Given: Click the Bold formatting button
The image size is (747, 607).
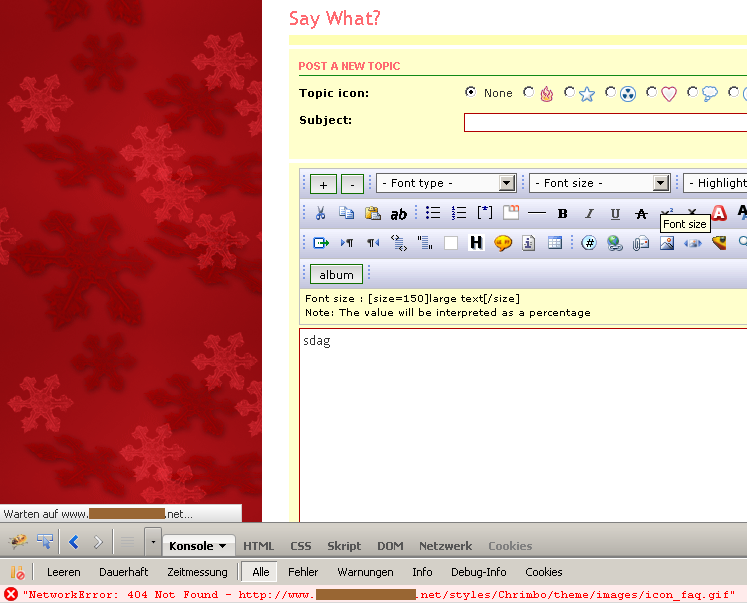Looking at the screenshot, I should (x=562, y=214).
